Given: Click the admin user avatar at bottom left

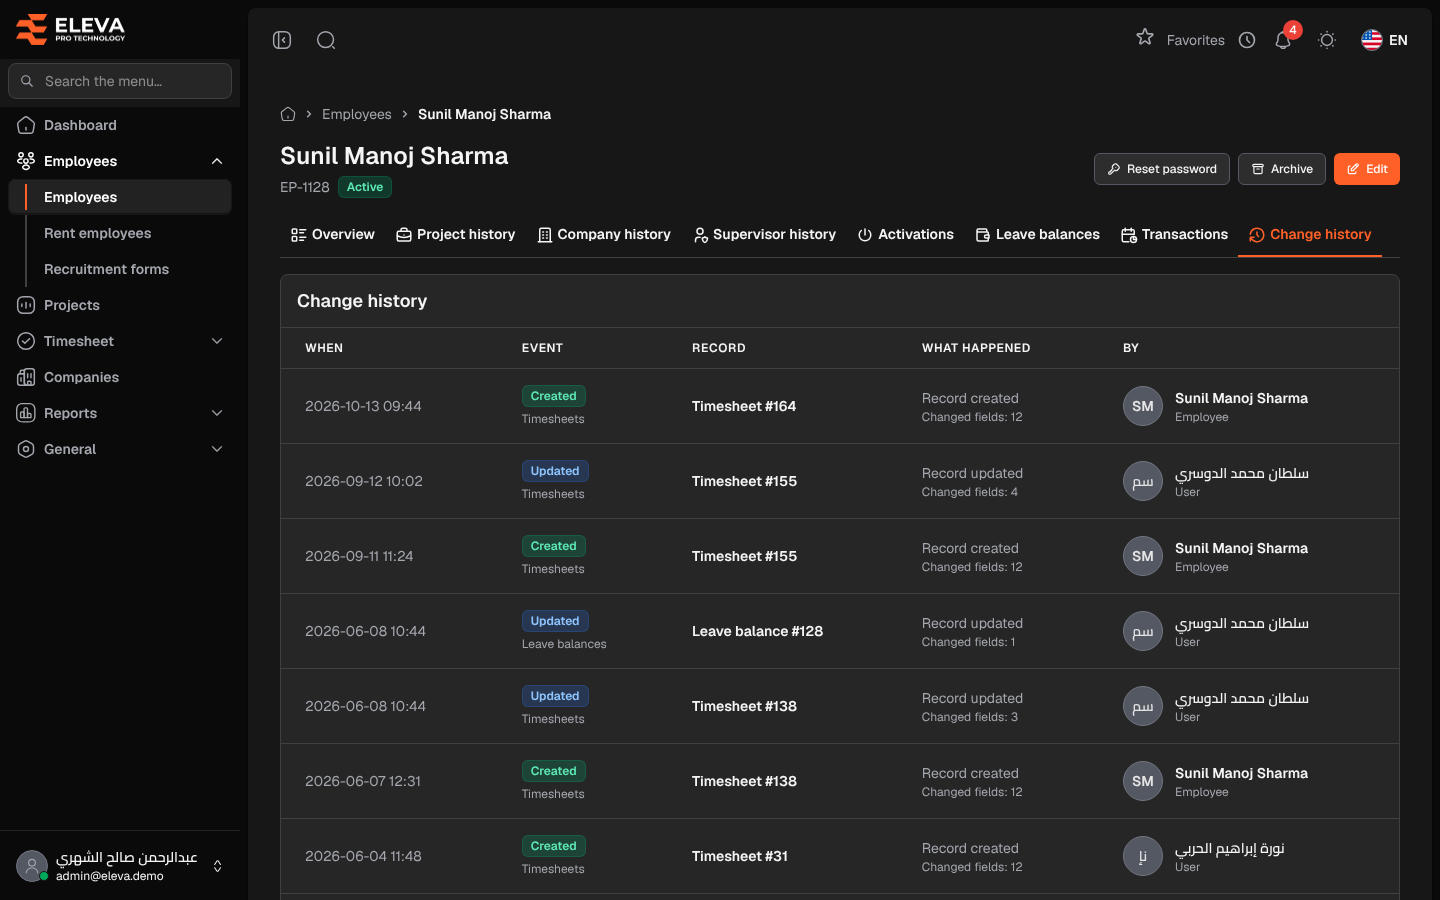Looking at the screenshot, I should tap(32, 866).
